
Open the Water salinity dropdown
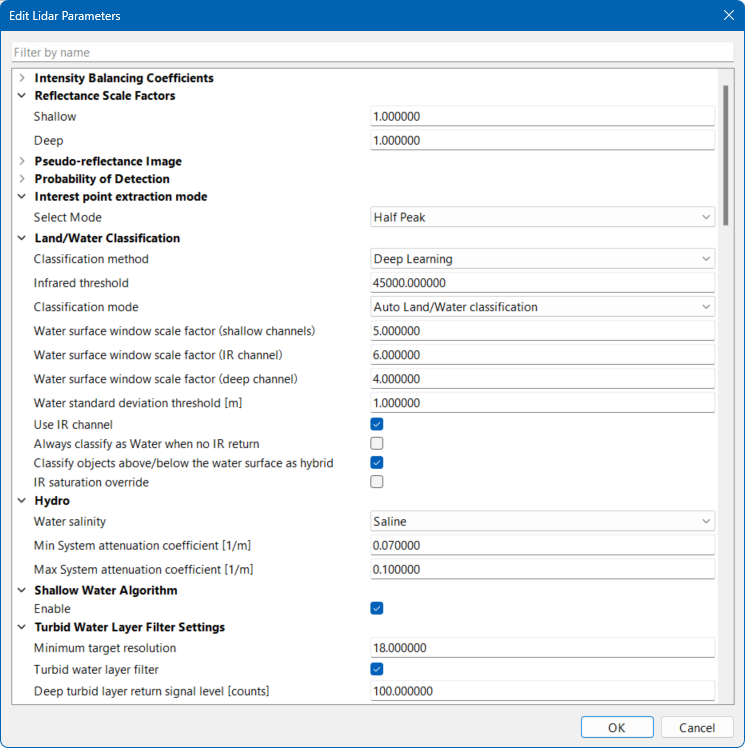pos(542,521)
